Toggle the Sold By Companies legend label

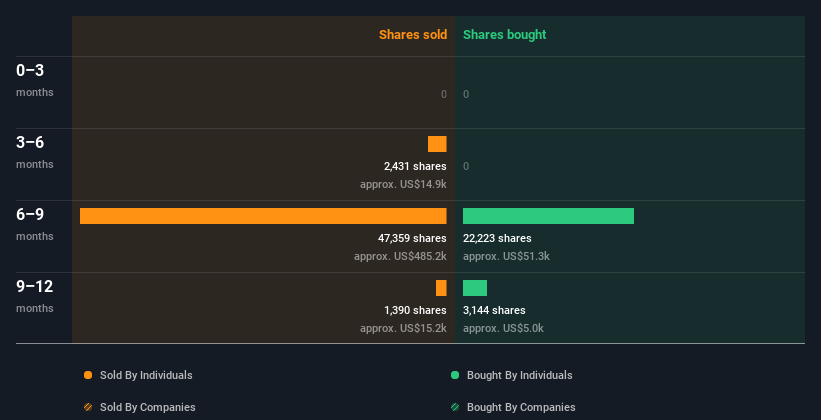(x=148, y=407)
